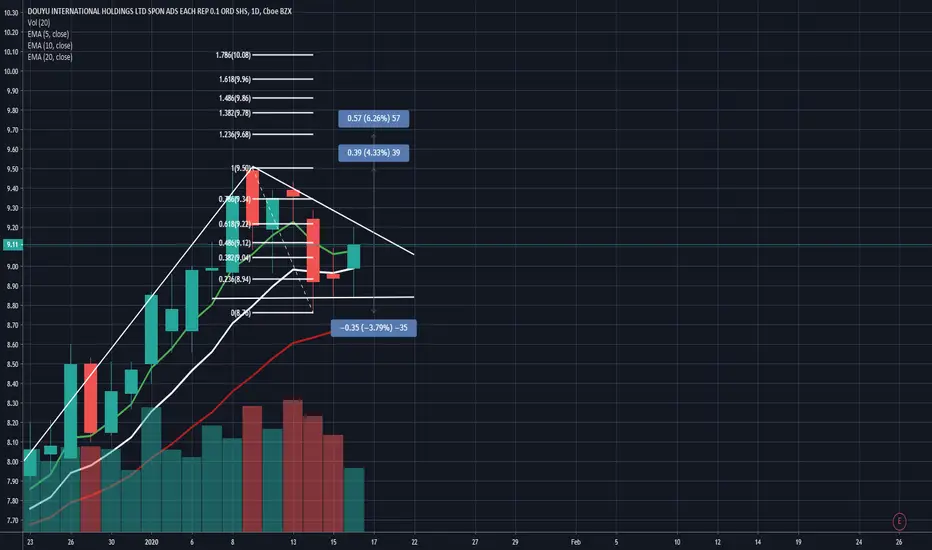Click the 2020 label on time axis
The image size is (932, 550).
tap(152, 542)
